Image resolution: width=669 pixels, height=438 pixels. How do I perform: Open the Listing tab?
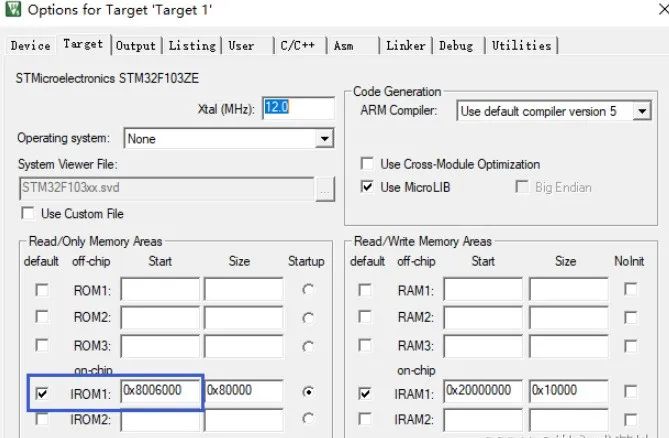click(x=192, y=45)
